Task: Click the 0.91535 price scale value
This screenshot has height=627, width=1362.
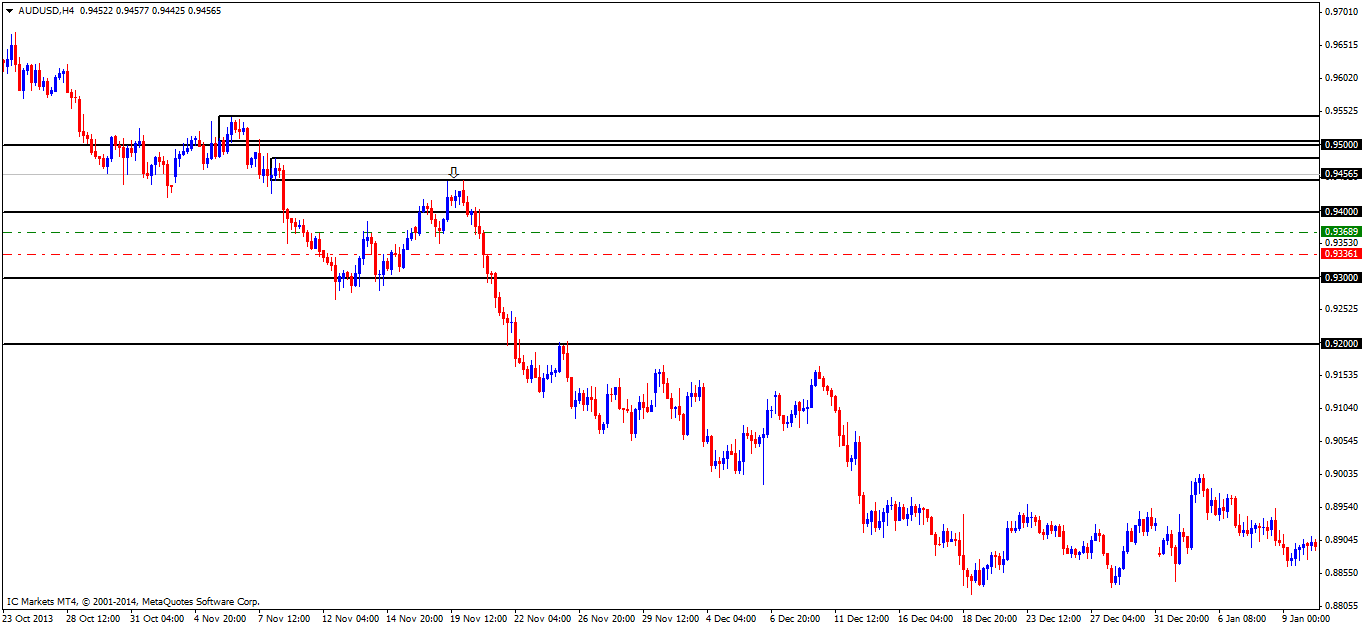Action: [x=1341, y=375]
